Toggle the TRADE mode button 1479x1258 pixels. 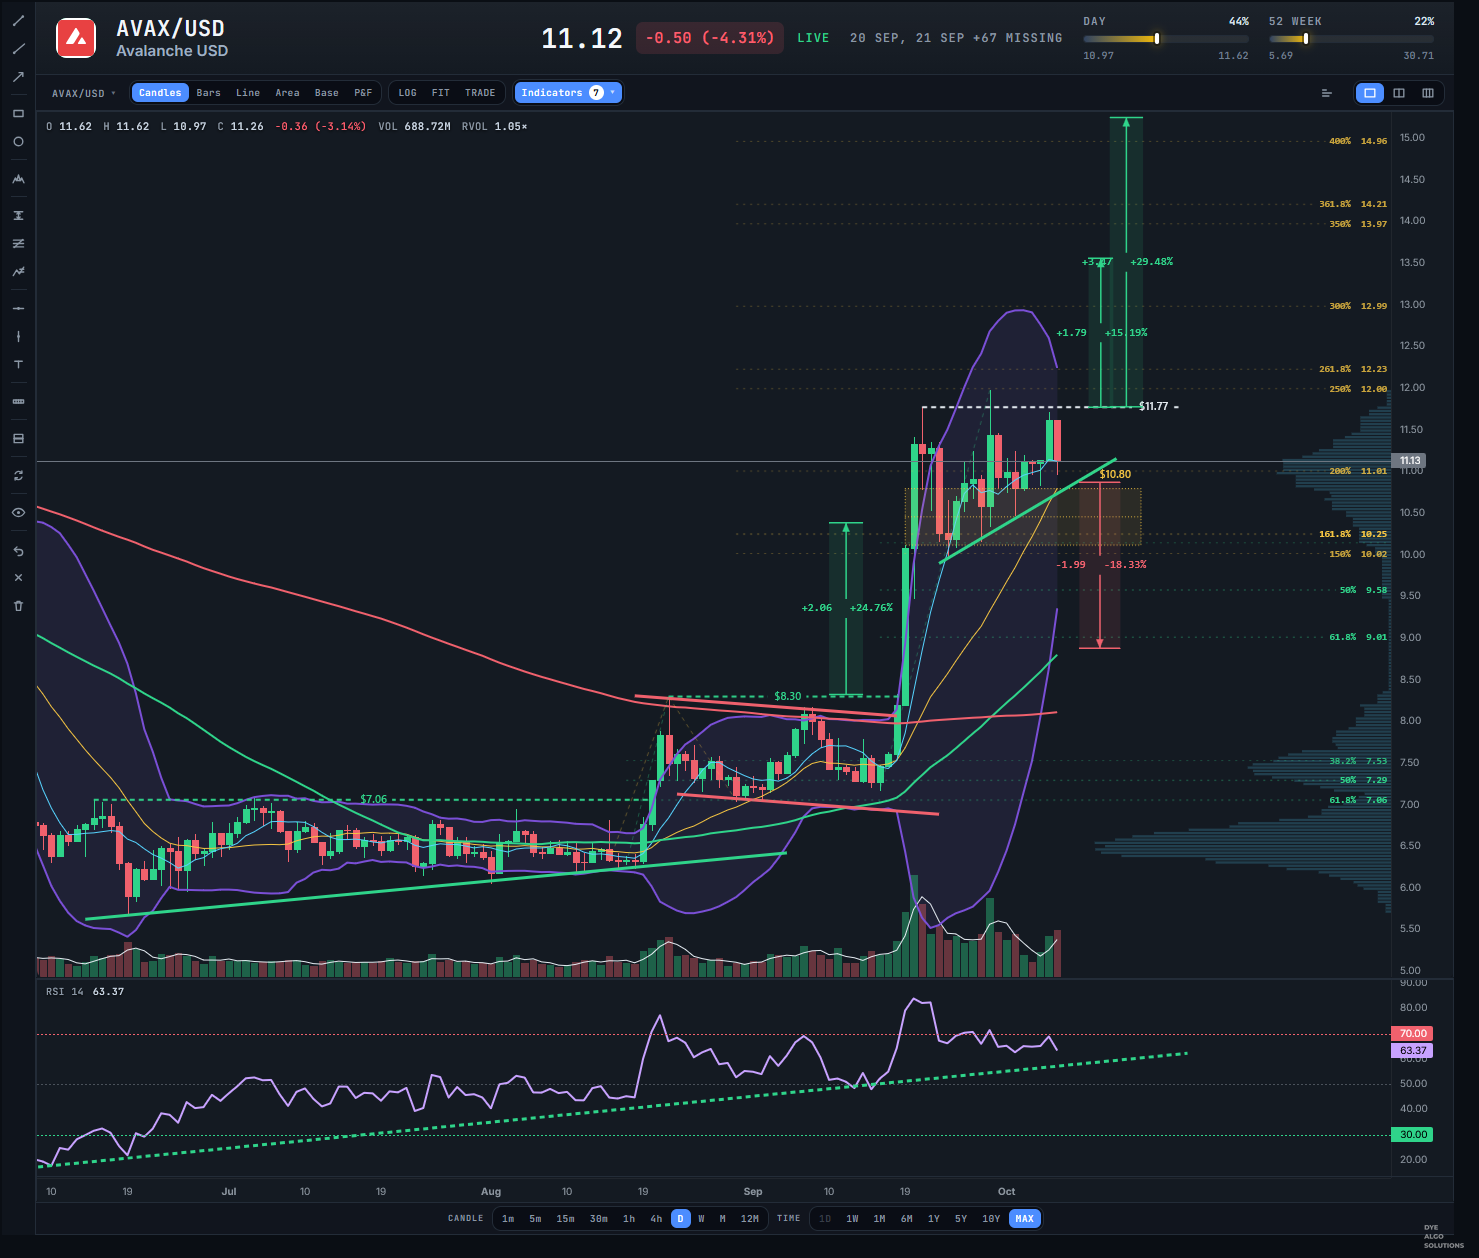pos(480,93)
